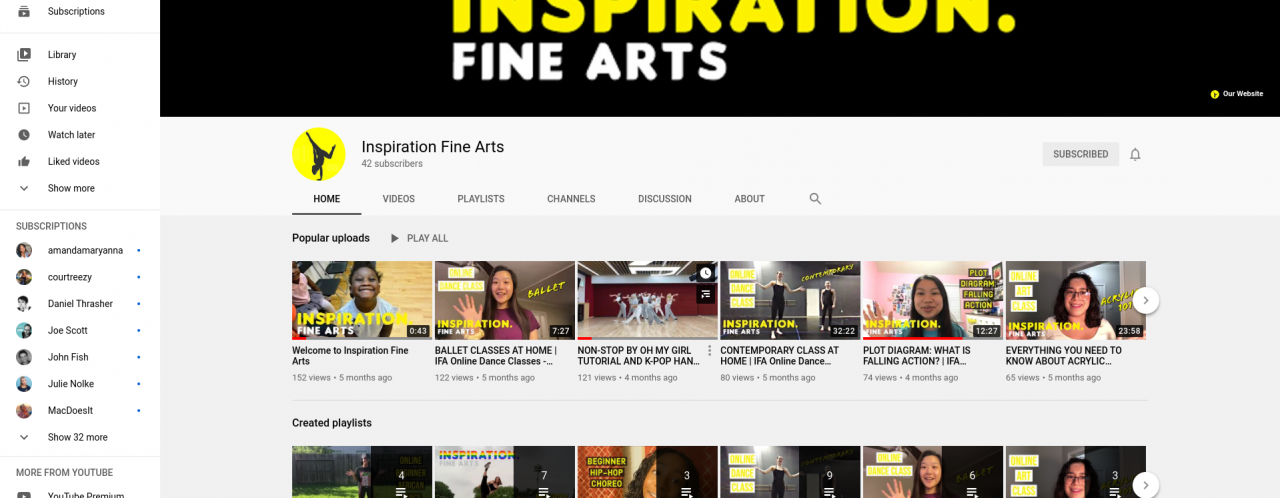Screen dimensions: 1280x498
Task: Click the Subscriptions sidebar label
Action: pyautogui.click(x=76, y=12)
